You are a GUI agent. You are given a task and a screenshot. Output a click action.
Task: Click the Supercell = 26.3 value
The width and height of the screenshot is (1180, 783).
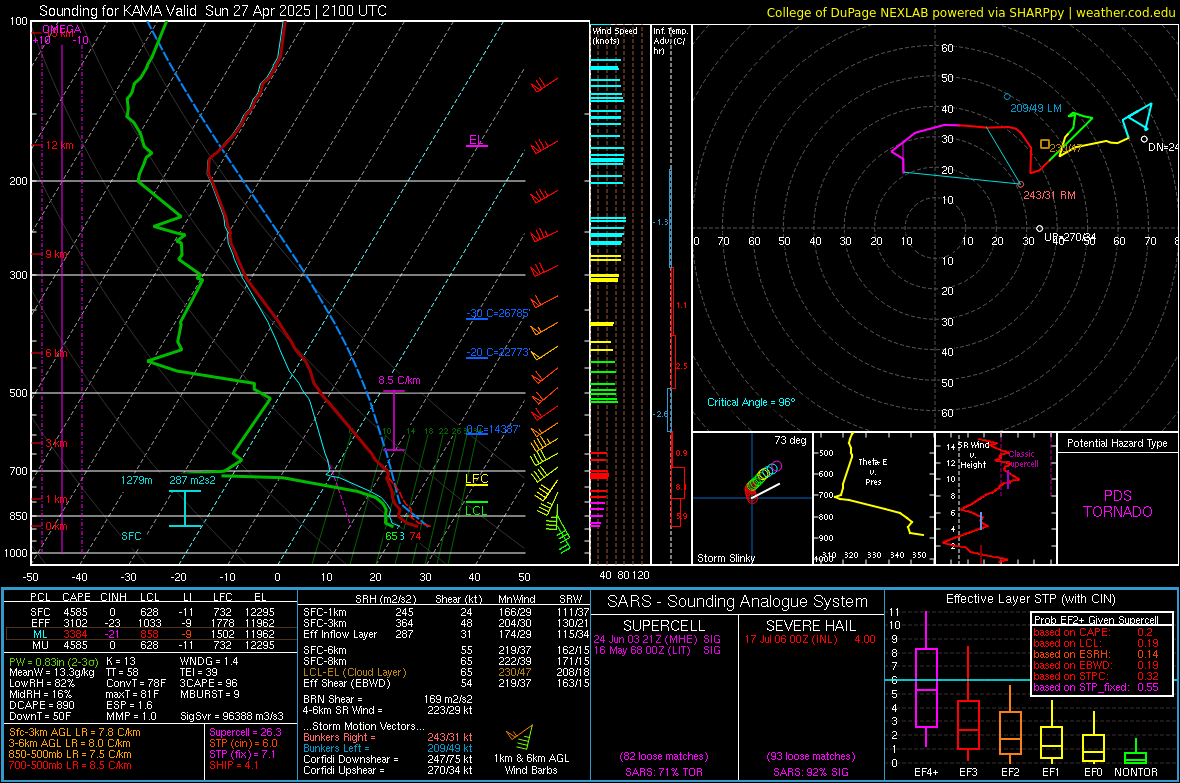(245, 733)
